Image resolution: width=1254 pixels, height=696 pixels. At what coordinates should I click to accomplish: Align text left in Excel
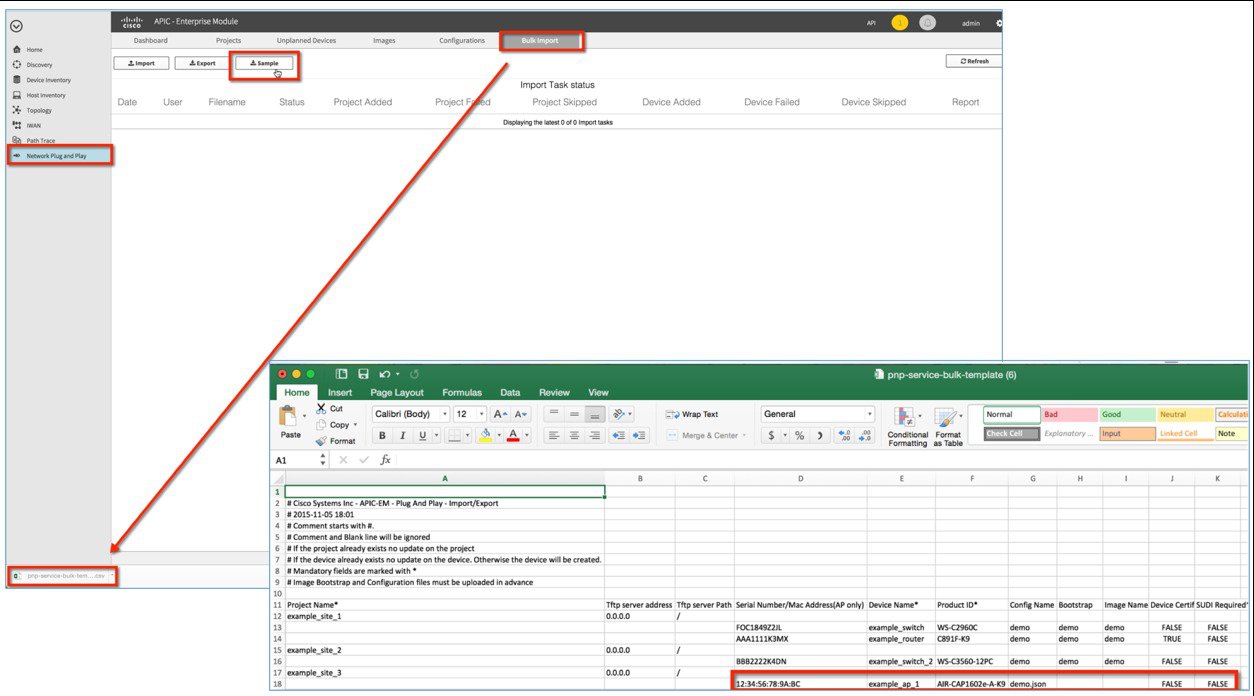point(553,435)
